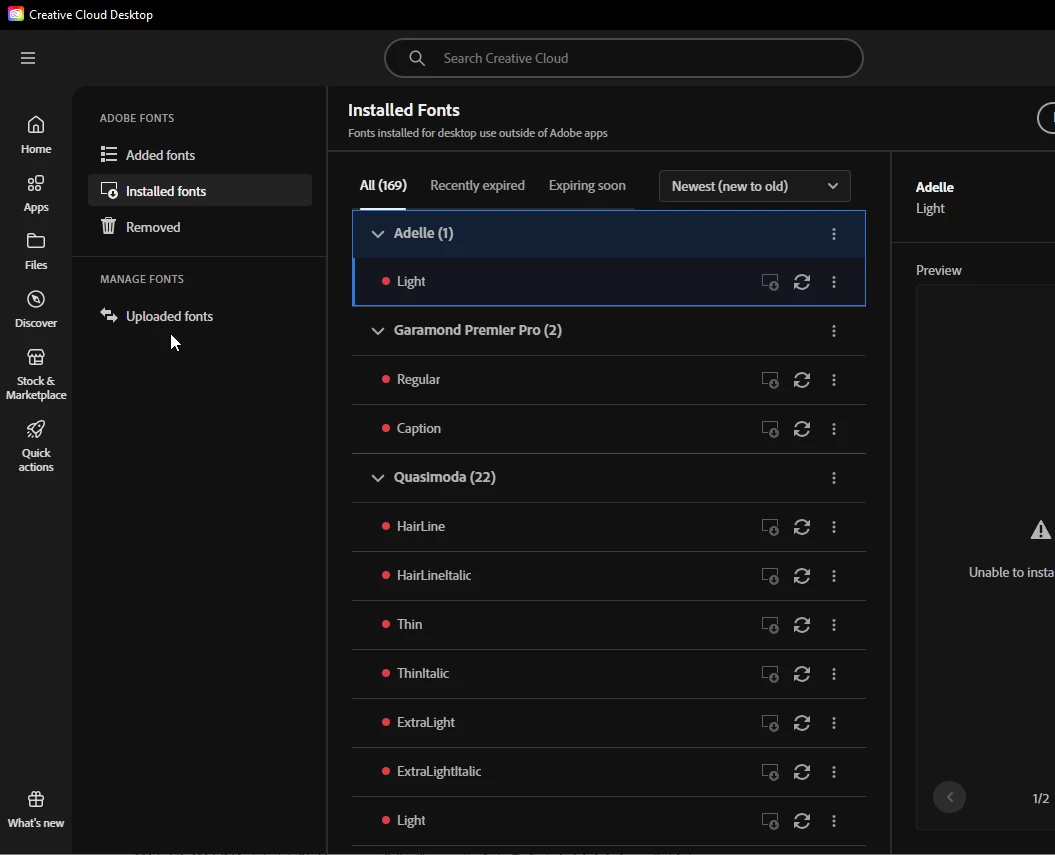Image resolution: width=1055 pixels, height=855 pixels.
Task: Select the Garamond Caption row
Action: click(x=608, y=429)
